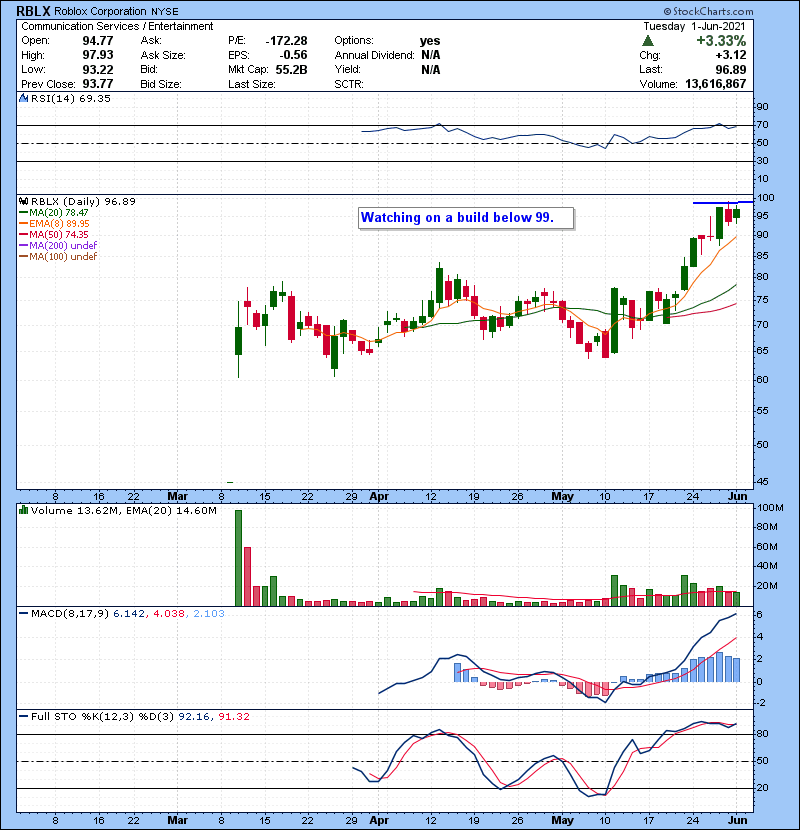
Task: Select the MA(100) undef legend entry
Action: [x=58, y=257]
